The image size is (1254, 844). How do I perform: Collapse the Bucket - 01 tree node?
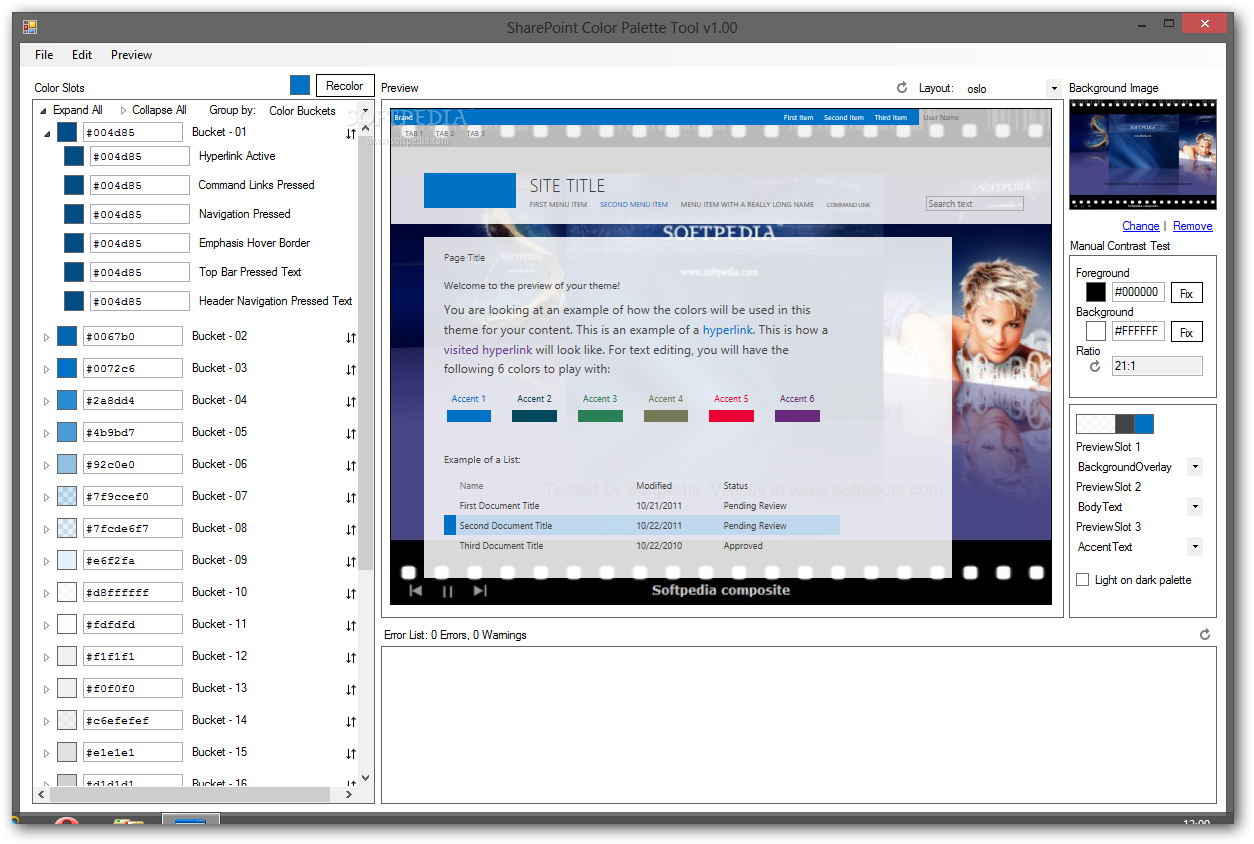[x=47, y=134]
